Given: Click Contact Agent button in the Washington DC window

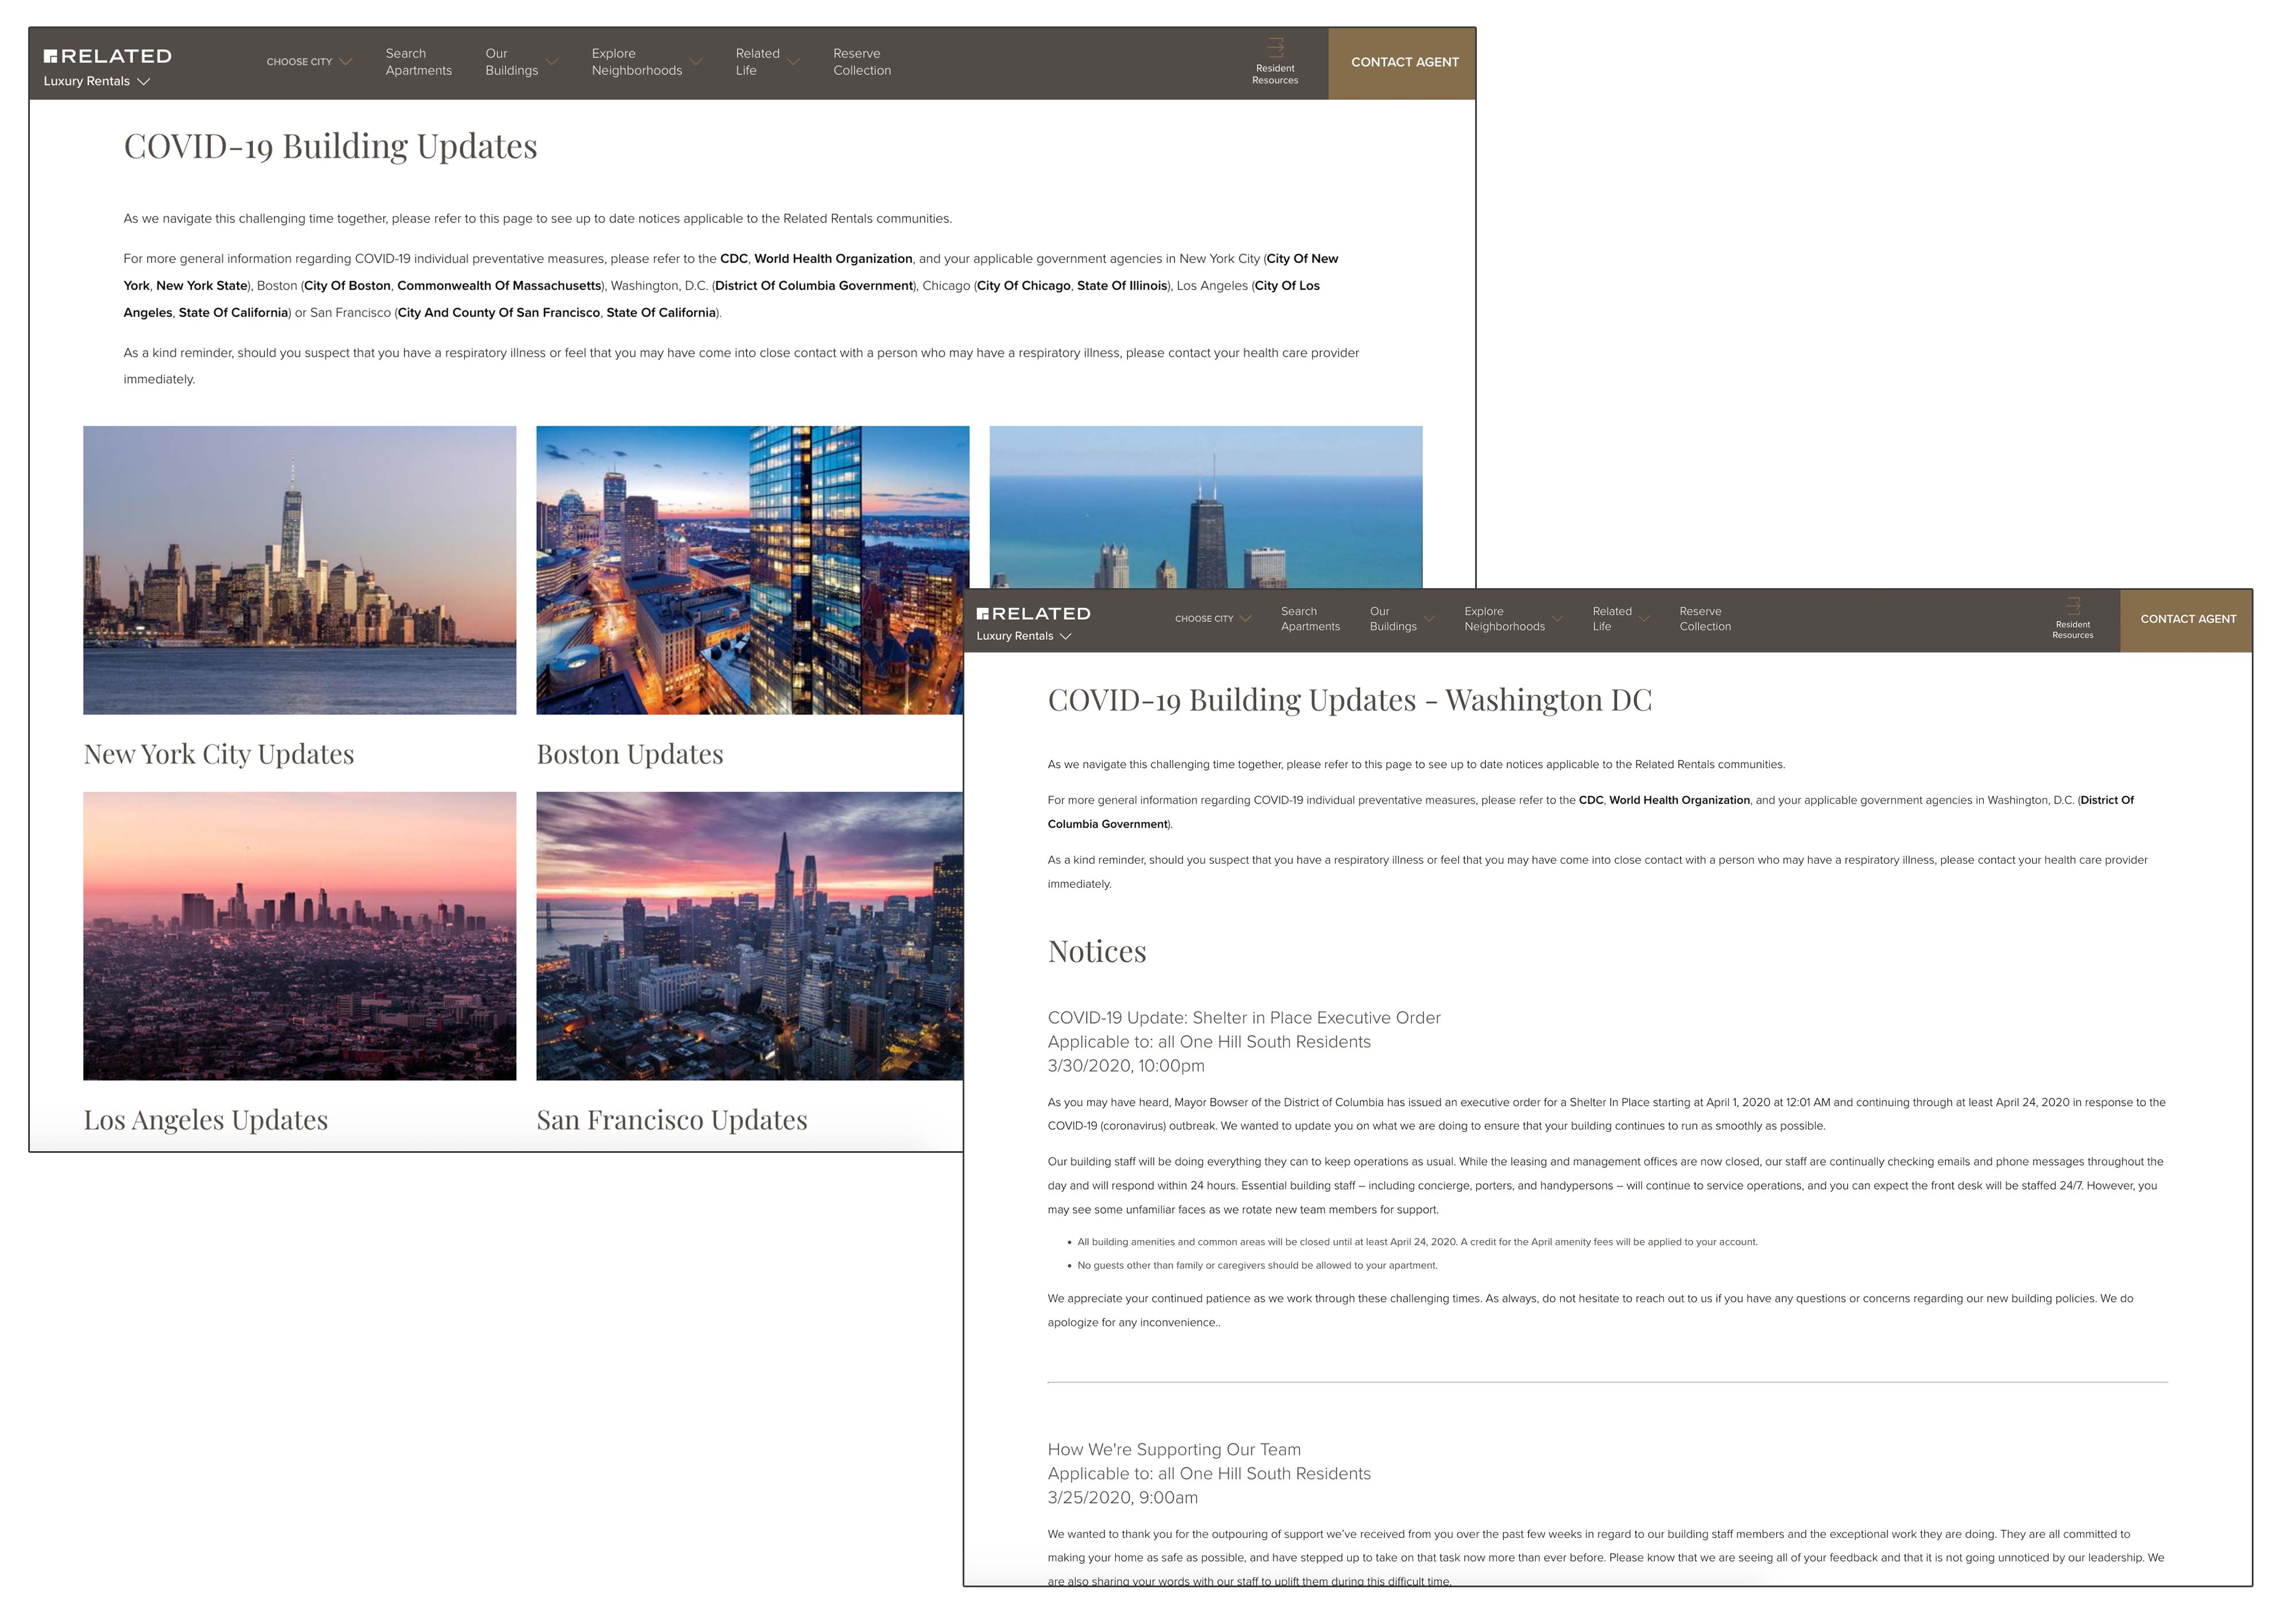Looking at the screenshot, I should click(x=2187, y=620).
